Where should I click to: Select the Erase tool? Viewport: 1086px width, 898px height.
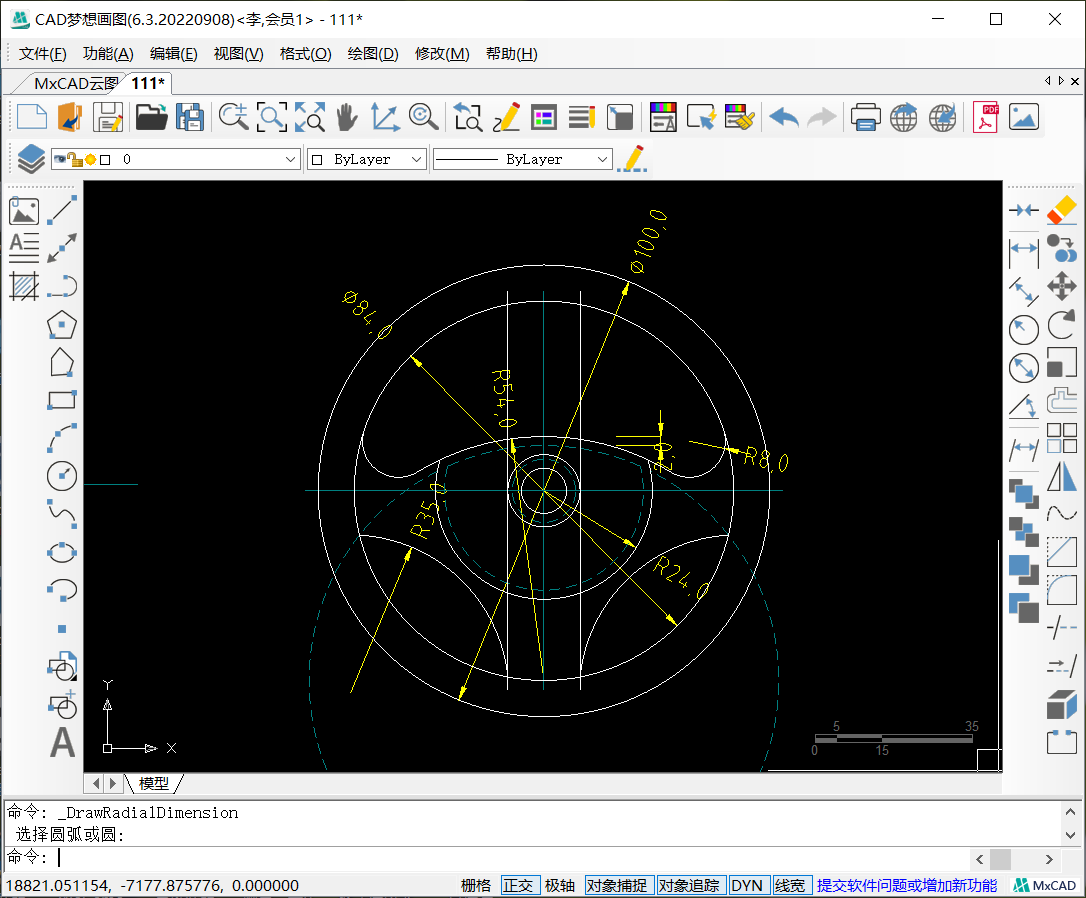[1061, 210]
